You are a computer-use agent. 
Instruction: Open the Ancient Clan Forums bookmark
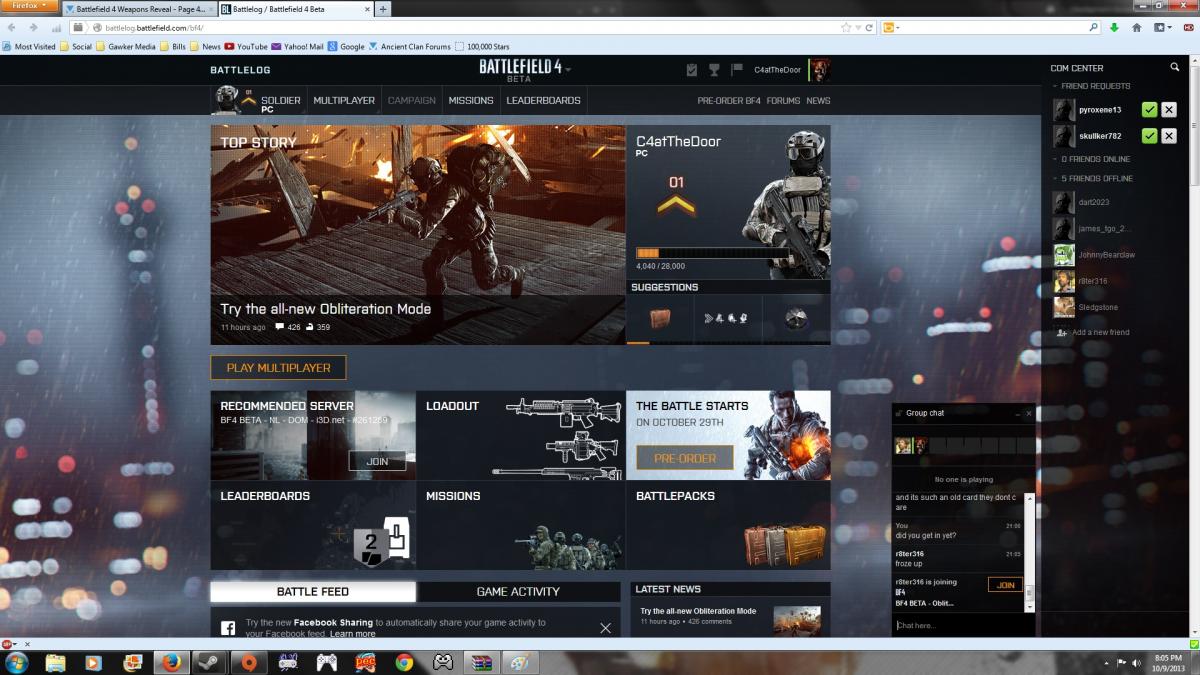click(x=409, y=46)
